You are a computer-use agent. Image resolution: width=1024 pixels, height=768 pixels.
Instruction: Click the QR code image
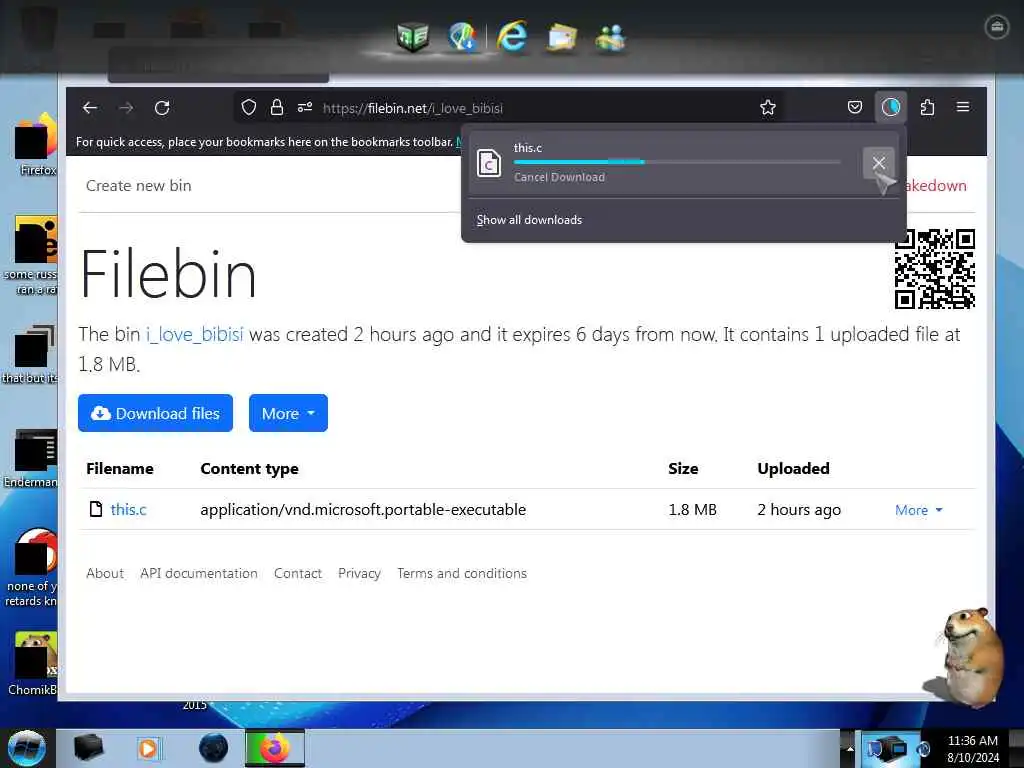click(x=935, y=268)
